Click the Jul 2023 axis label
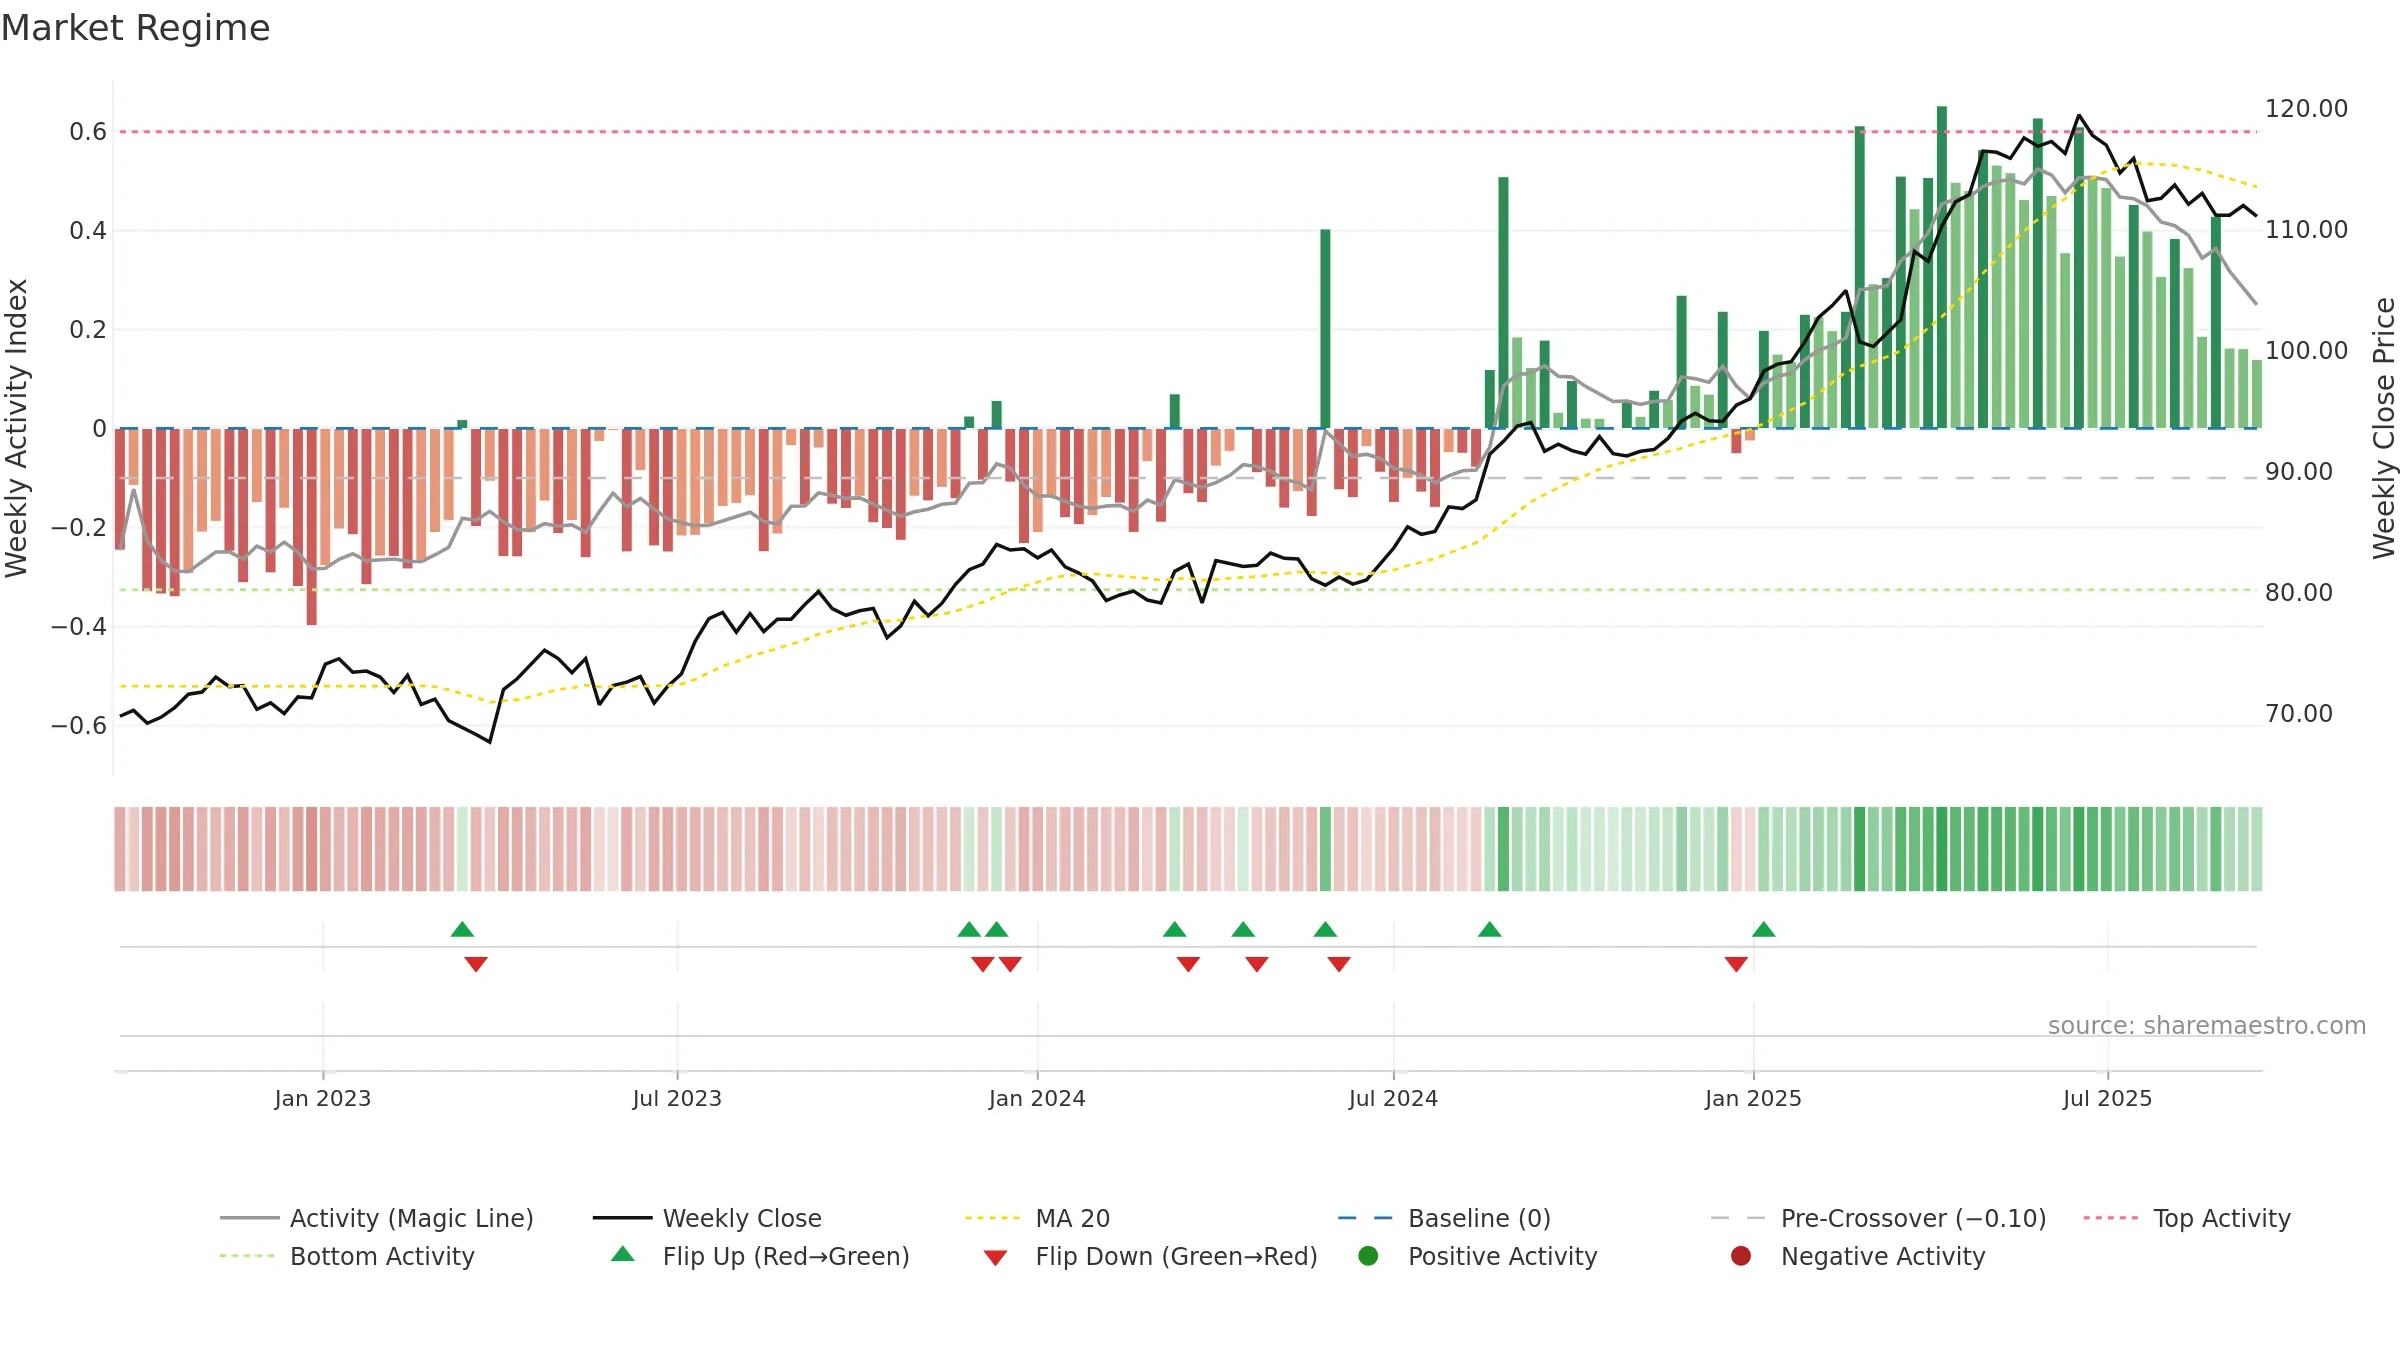The image size is (2400, 1350). (x=677, y=1098)
